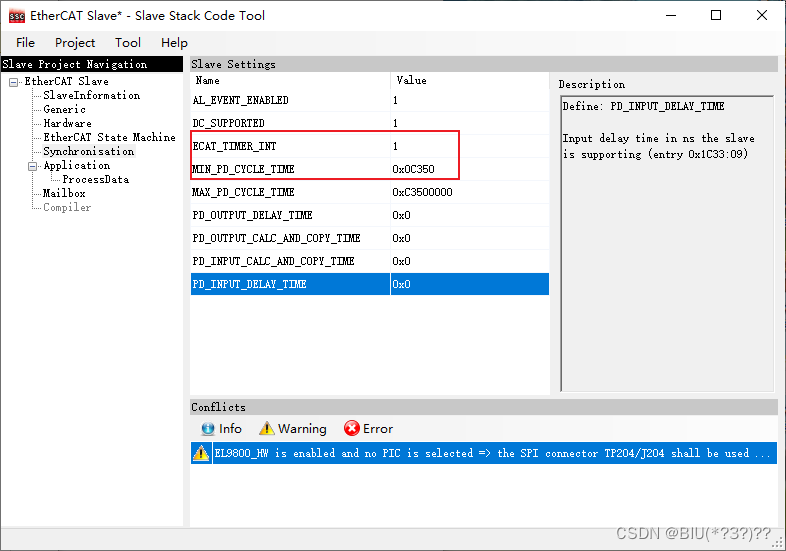Select Application in navigation tree

click(77, 165)
